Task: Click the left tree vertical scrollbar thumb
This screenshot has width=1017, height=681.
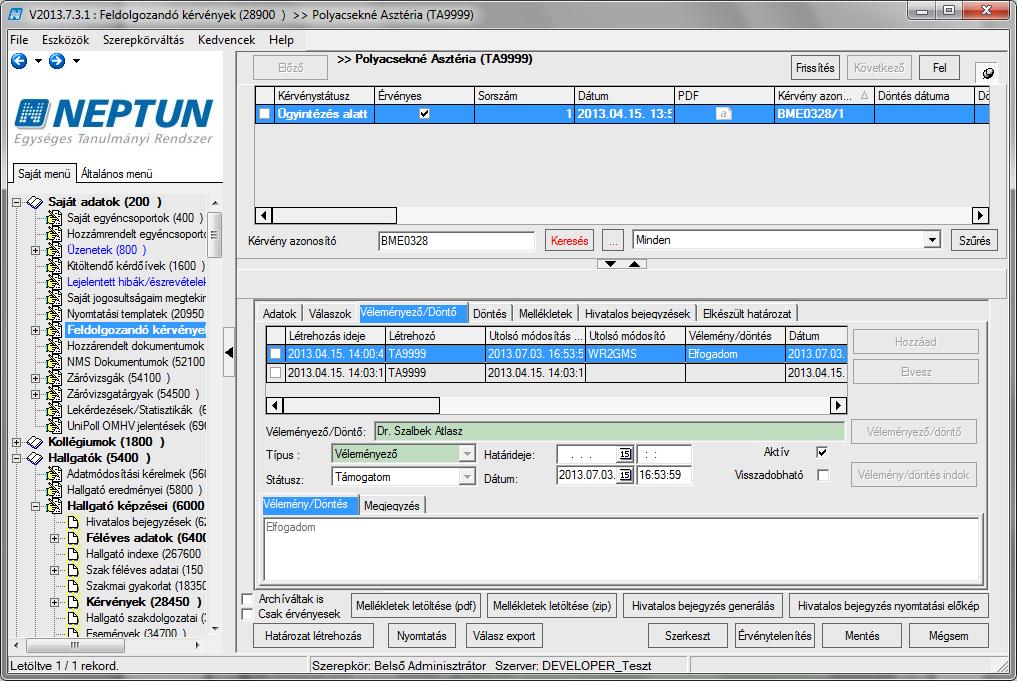Action: [x=215, y=234]
